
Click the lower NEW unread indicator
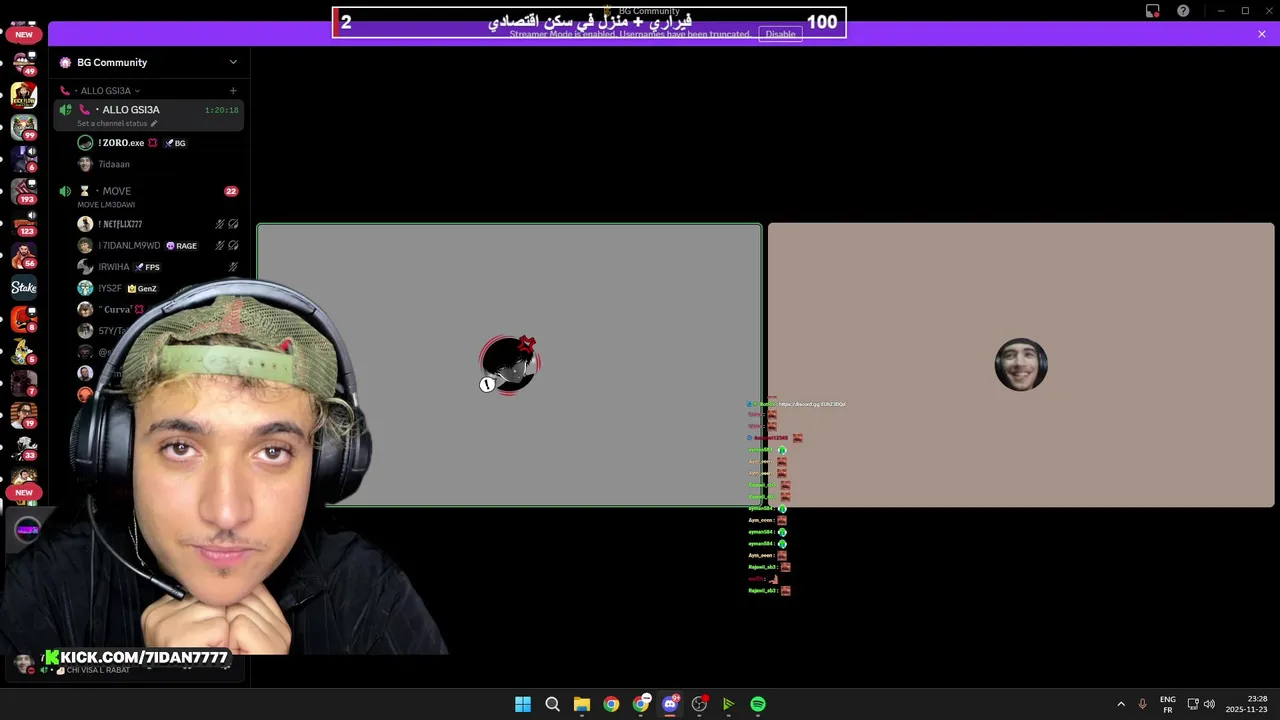click(x=24, y=492)
